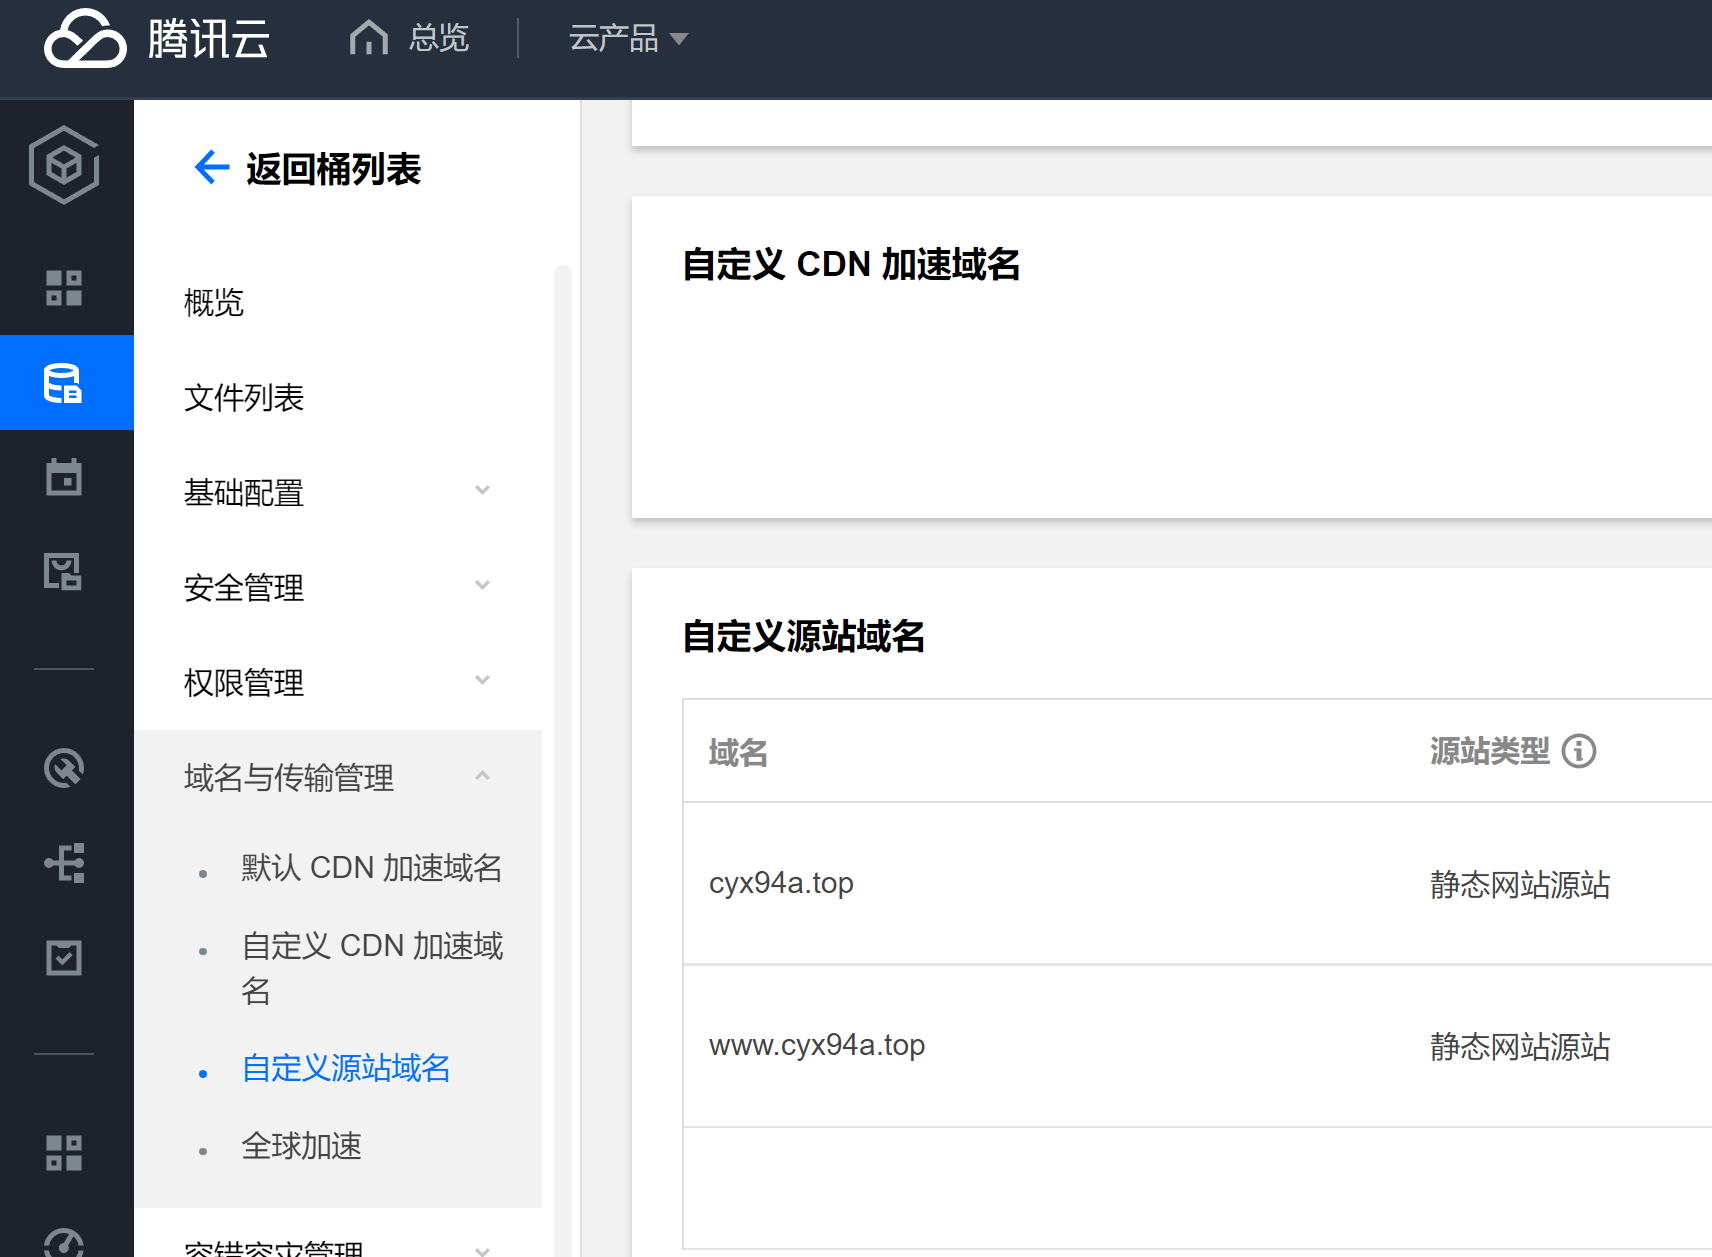Click the 域名与传输管理 menu item
1712x1257 pixels.
click(x=289, y=778)
